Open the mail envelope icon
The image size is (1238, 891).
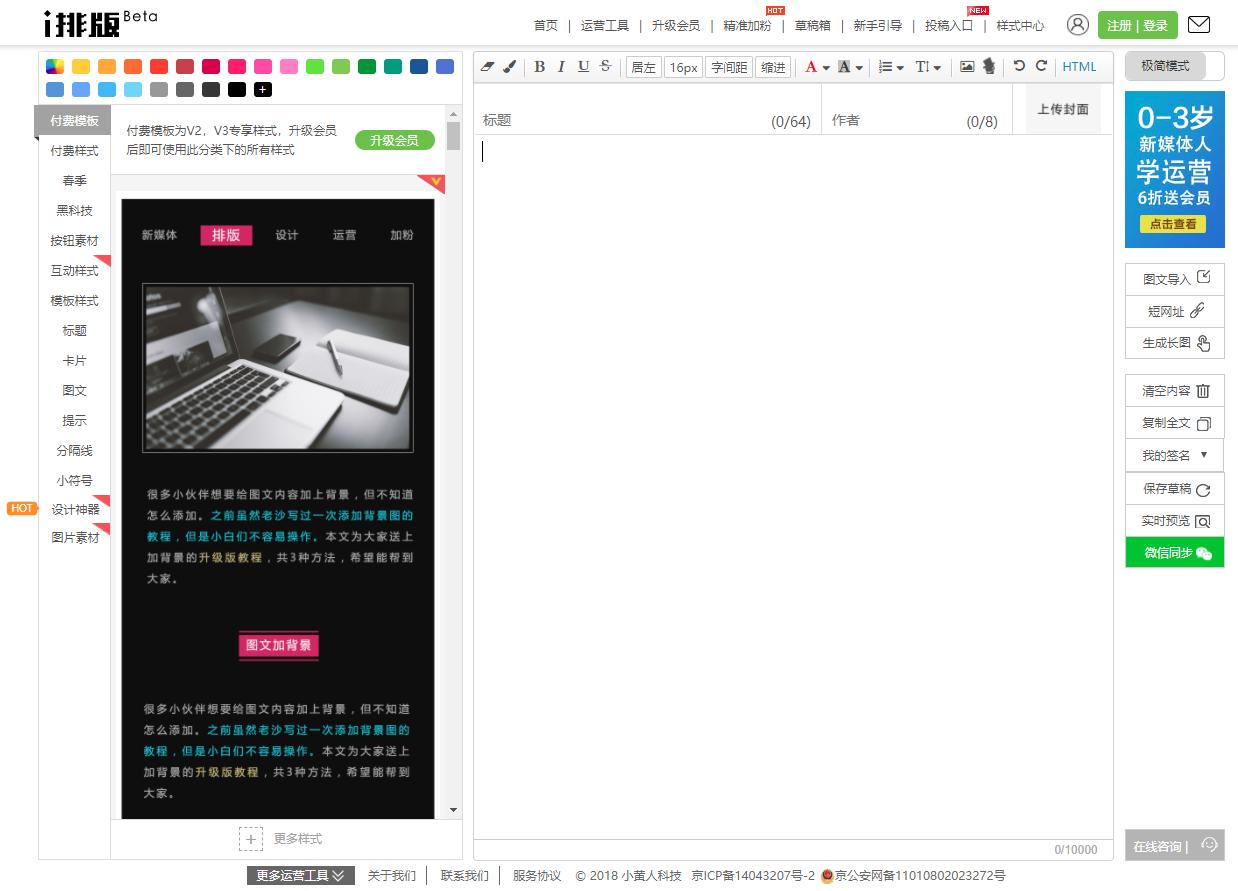point(1198,25)
